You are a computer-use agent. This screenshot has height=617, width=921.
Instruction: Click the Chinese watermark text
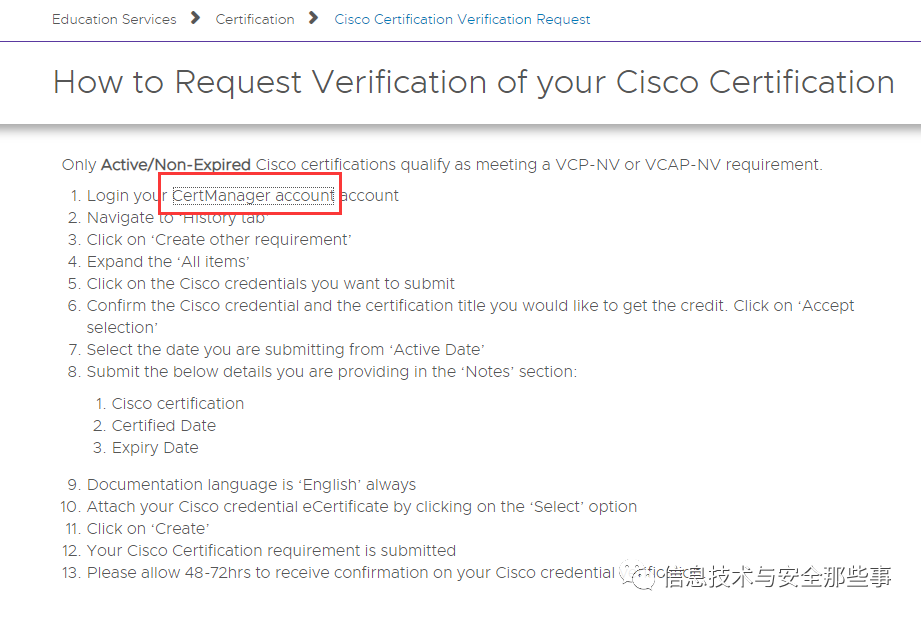[x=777, y=576]
